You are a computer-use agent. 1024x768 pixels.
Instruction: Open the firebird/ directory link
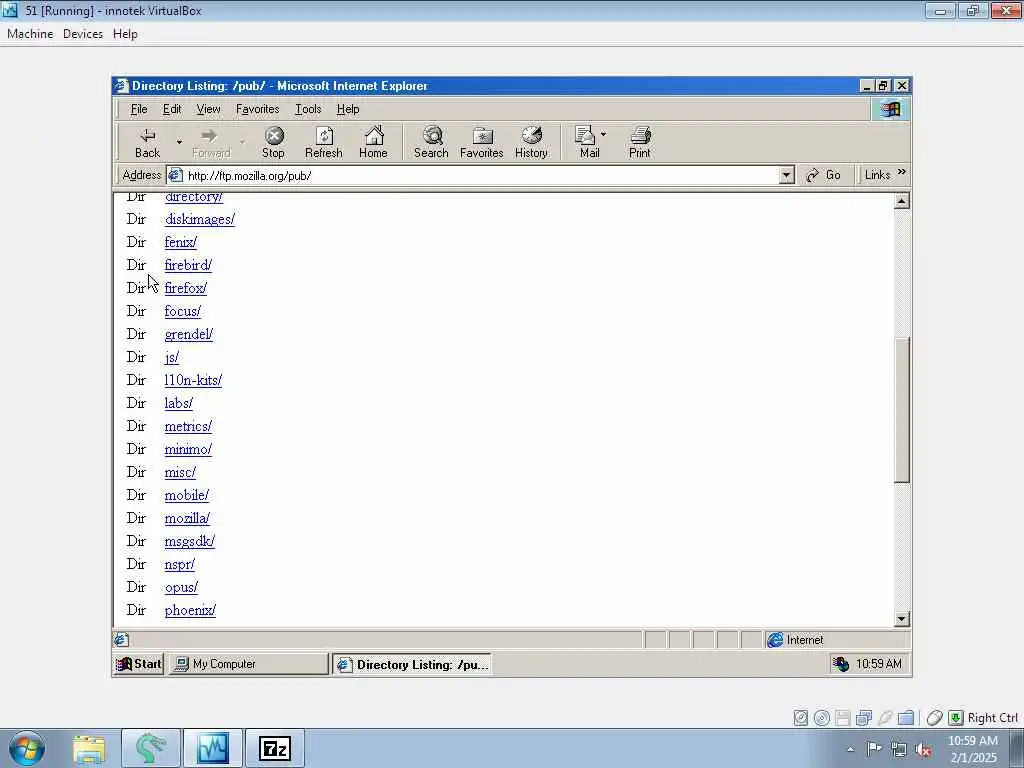[188, 265]
